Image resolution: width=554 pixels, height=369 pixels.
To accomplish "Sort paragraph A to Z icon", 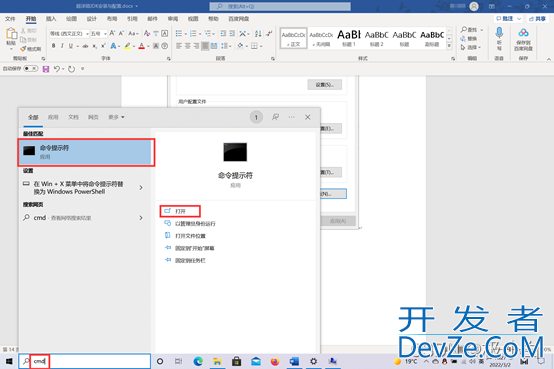I will 258,33.
